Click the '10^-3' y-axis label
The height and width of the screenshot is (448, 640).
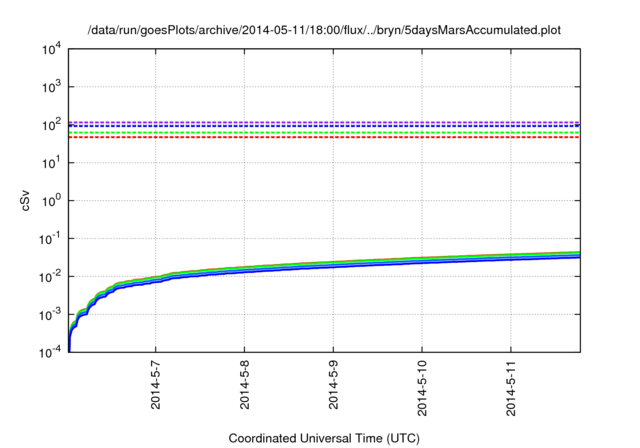pyautogui.click(x=50, y=315)
